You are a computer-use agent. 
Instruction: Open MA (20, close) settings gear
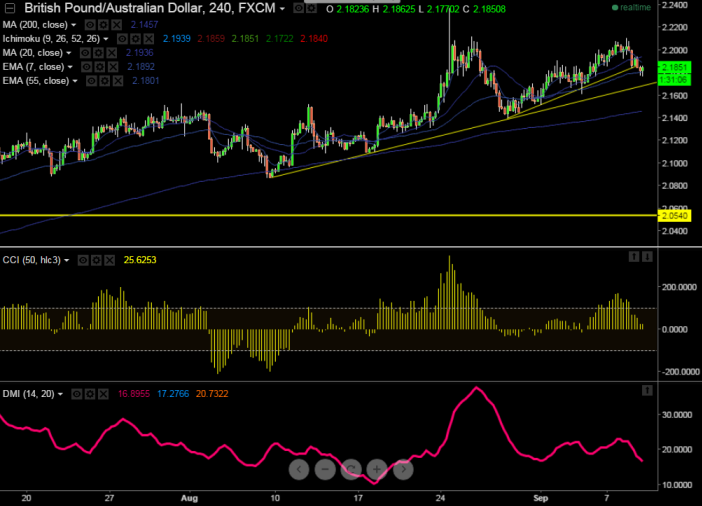[x=98, y=53]
